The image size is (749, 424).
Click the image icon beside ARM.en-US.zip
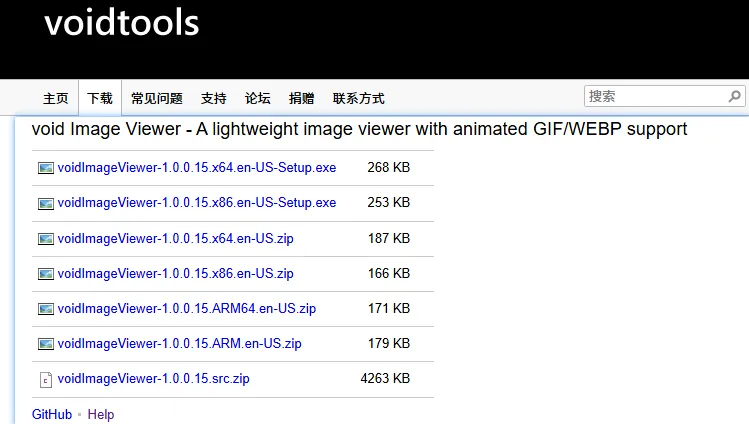point(46,344)
